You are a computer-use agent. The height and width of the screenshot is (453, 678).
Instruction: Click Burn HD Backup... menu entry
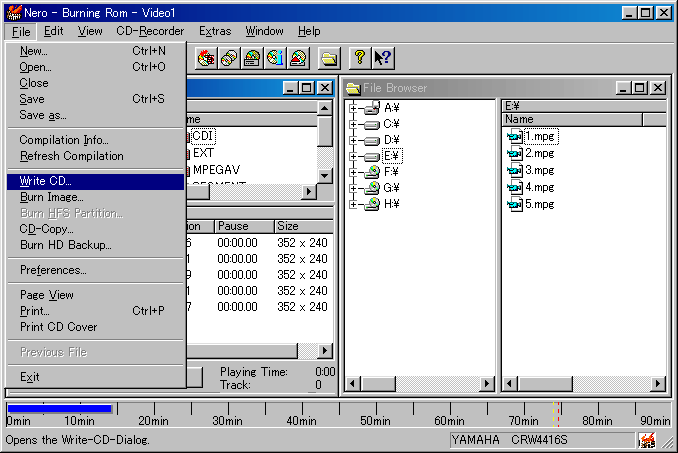[x=96, y=245]
